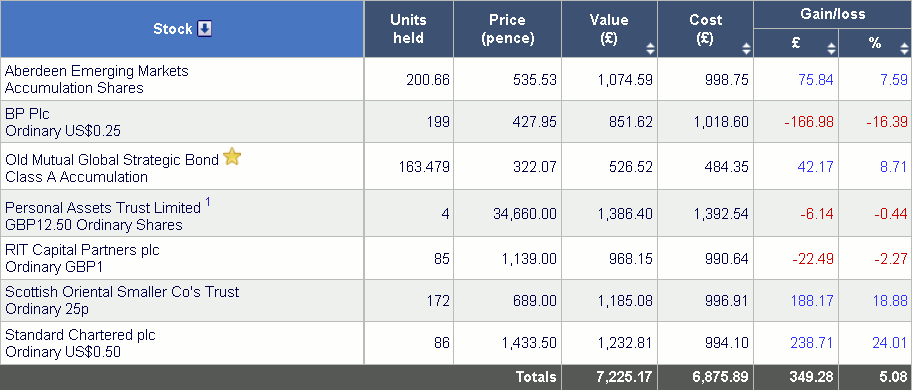
Task: Click the gold star beside Old Mutual bond
Action: (x=231, y=156)
